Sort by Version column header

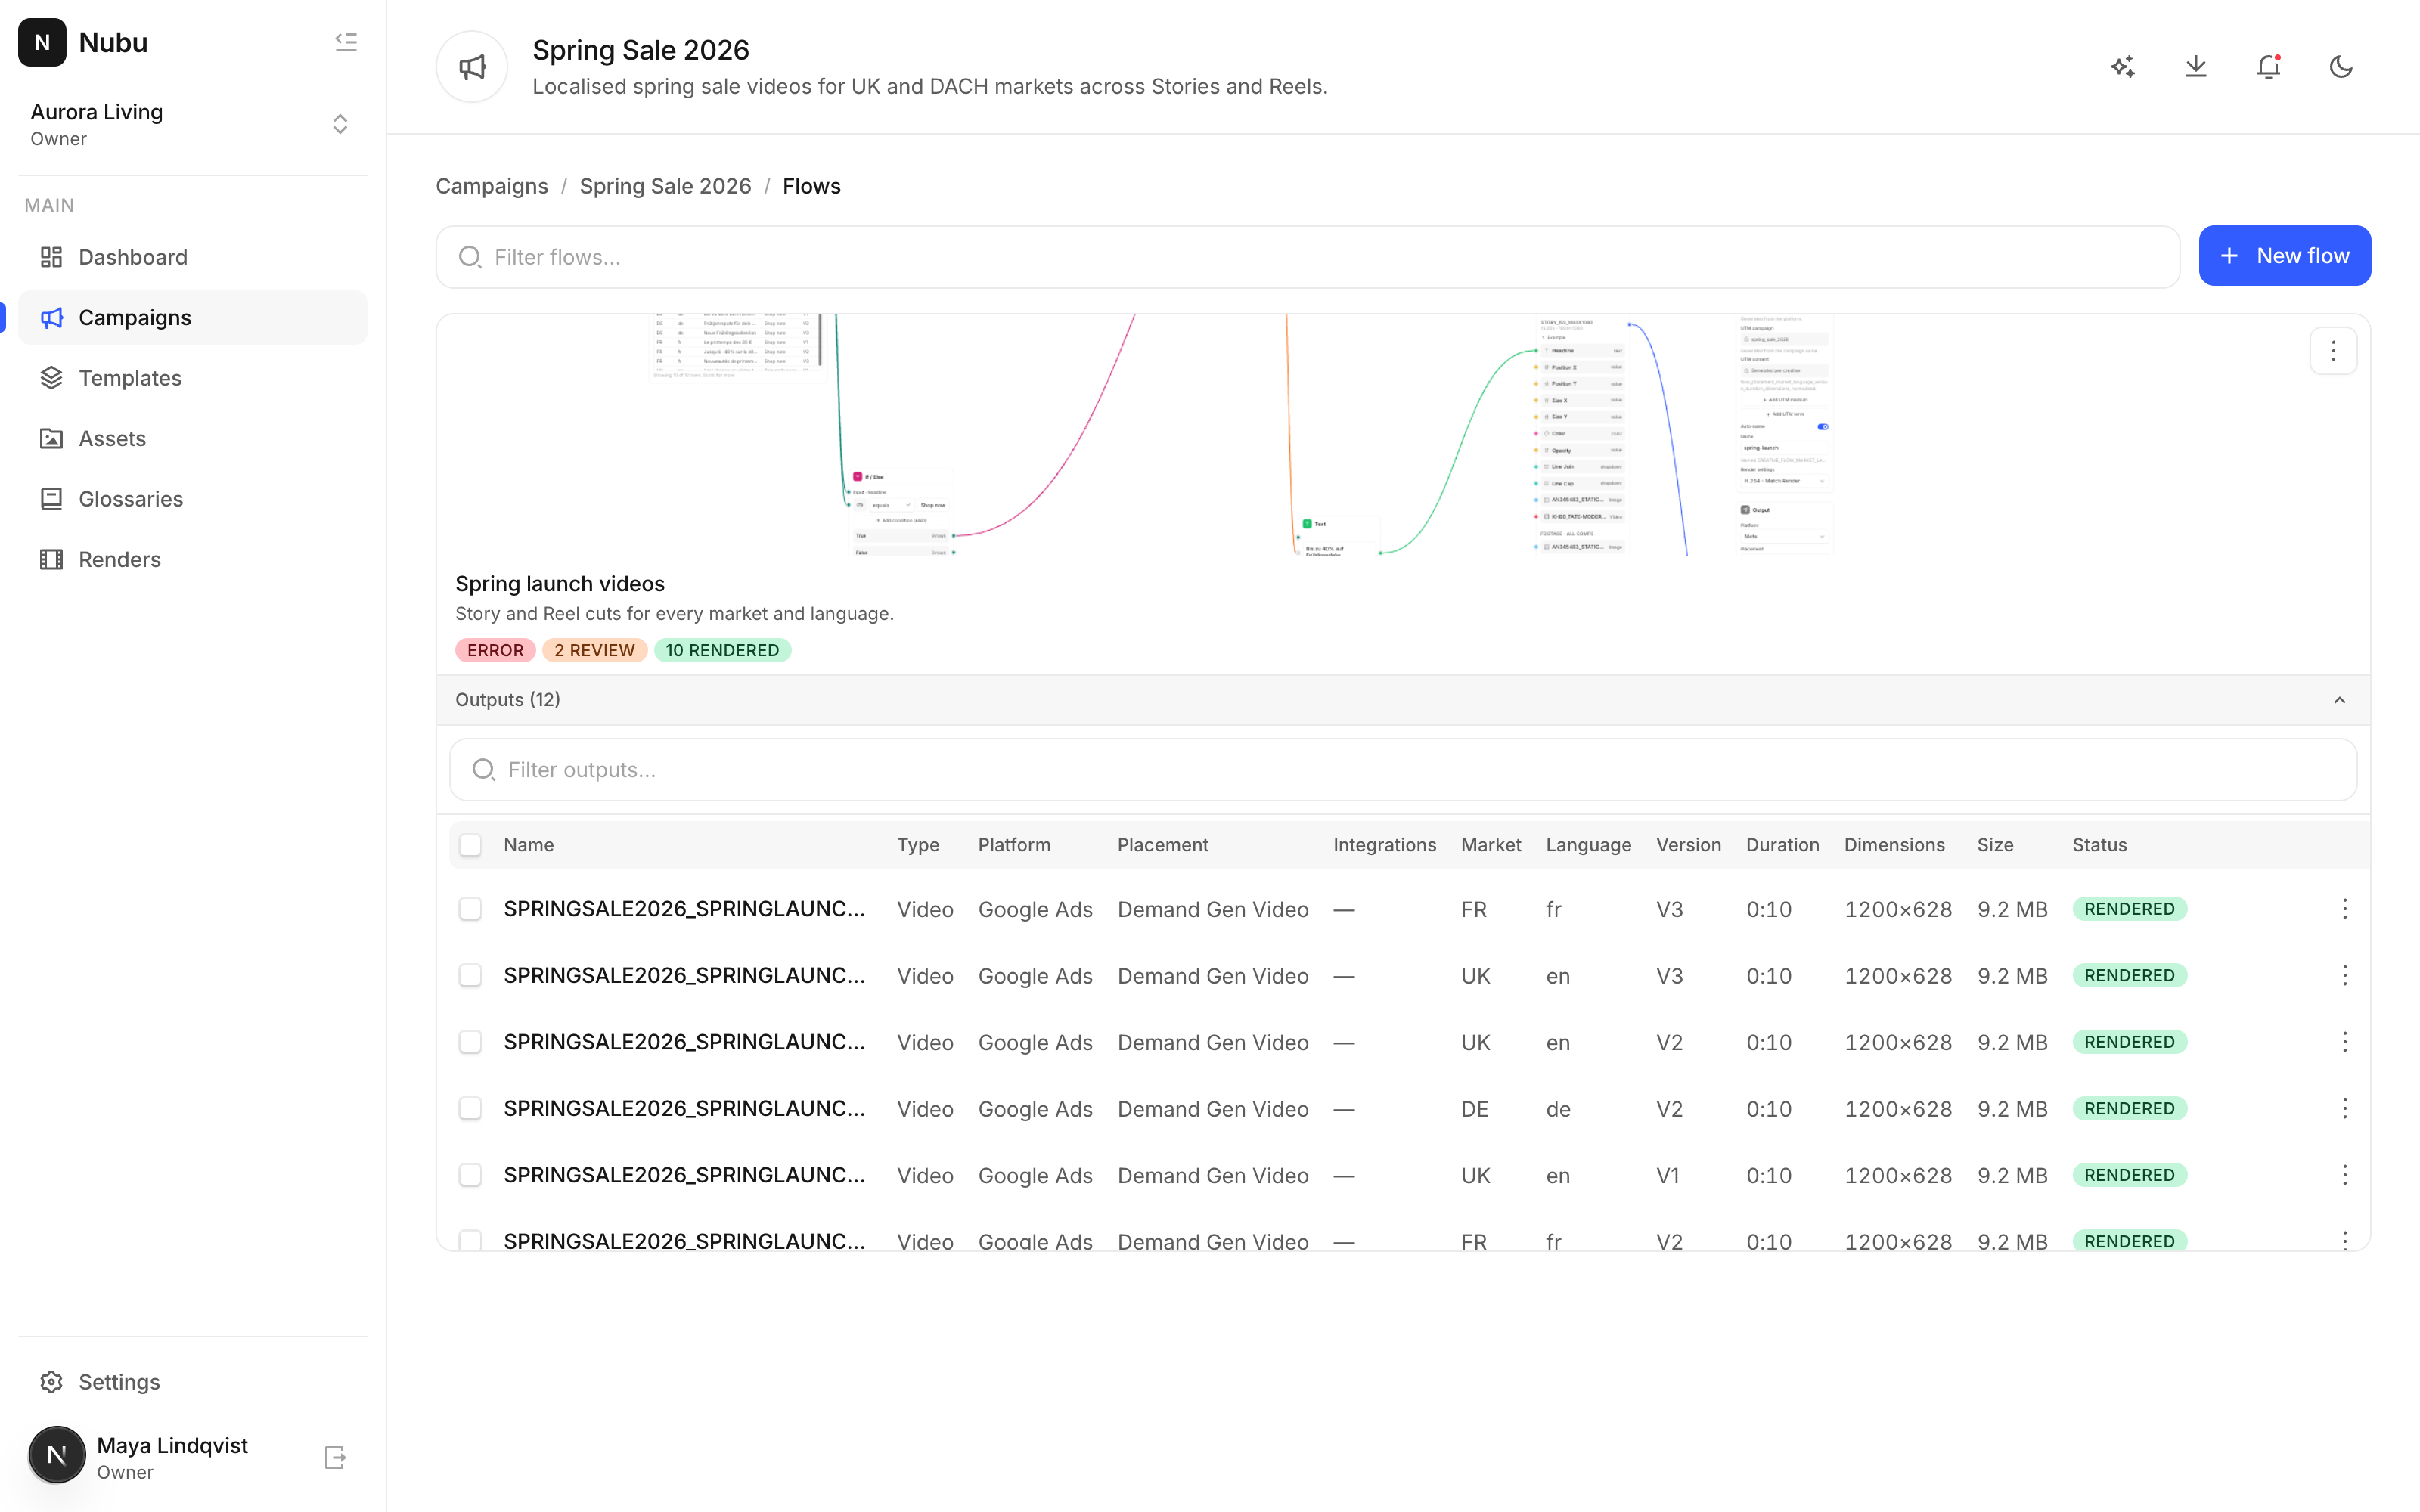pyautogui.click(x=1688, y=845)
